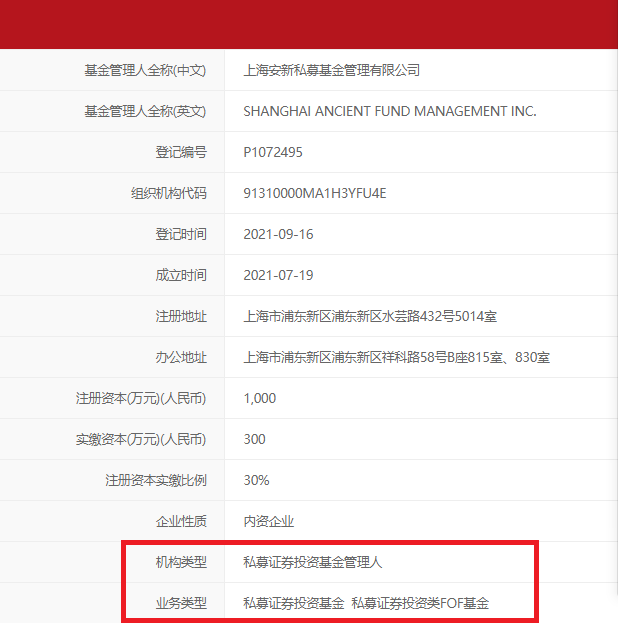Select business type 私募证券投资类FOF基金

[x=420, y=603]
